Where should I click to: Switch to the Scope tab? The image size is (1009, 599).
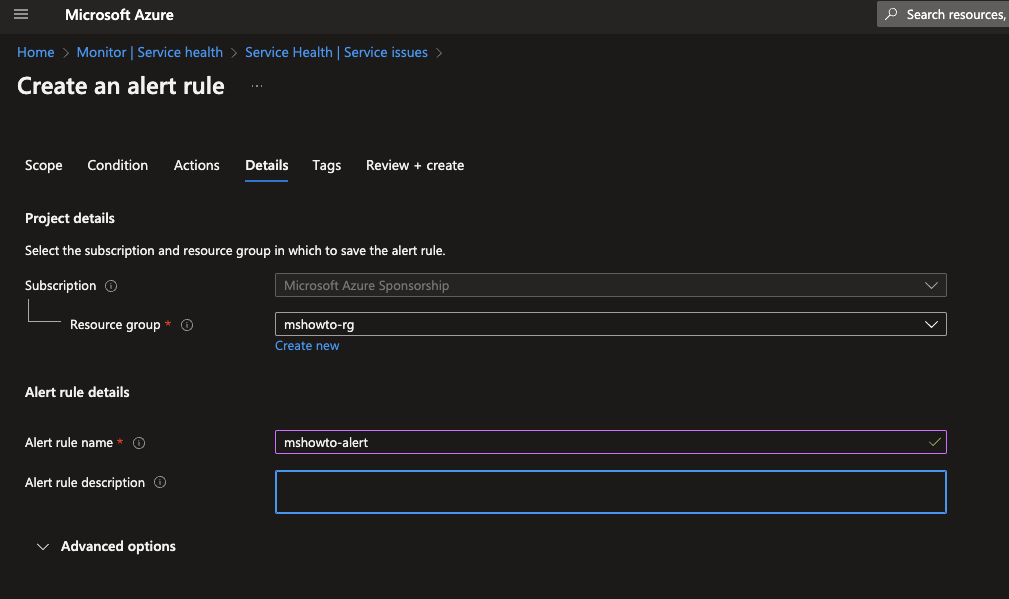[x=44, y=165]
